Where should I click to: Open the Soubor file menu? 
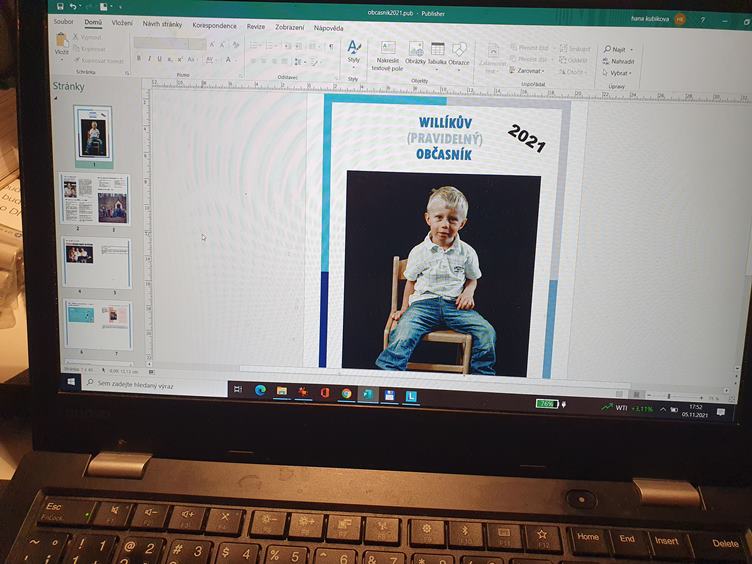63,21
